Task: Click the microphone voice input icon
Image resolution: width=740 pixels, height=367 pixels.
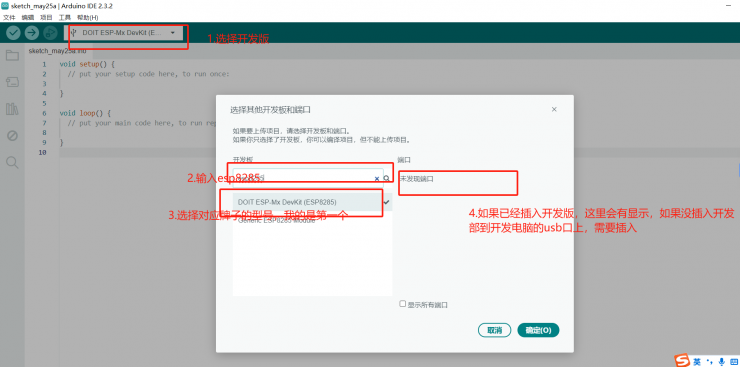Action: [x=721, y=361]
